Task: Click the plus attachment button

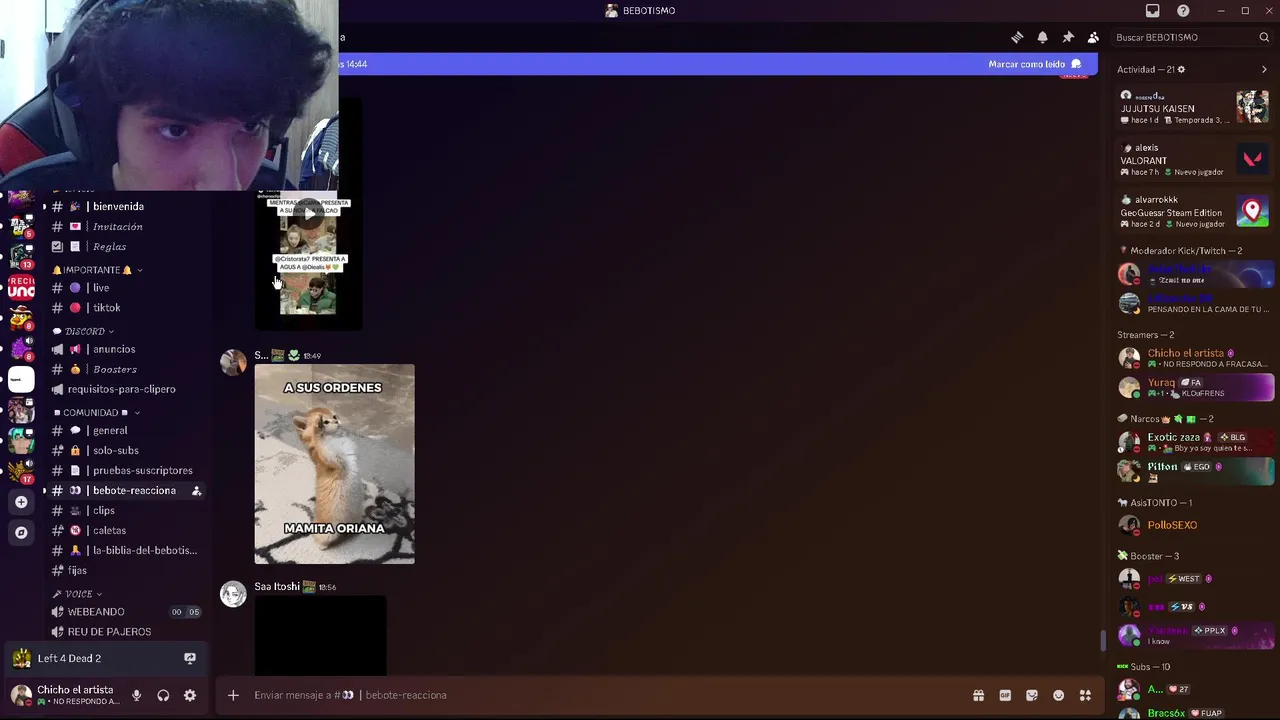Action: pos(233,695)
